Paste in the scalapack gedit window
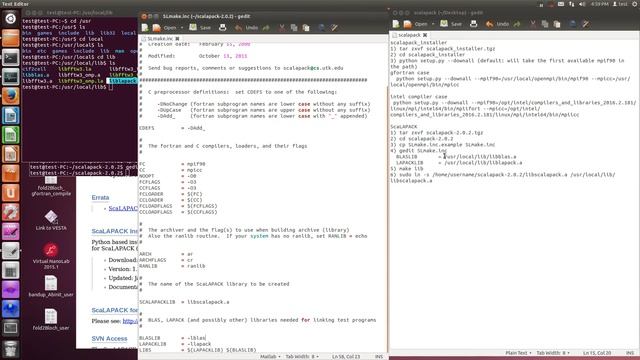 [x=557, y=24]
